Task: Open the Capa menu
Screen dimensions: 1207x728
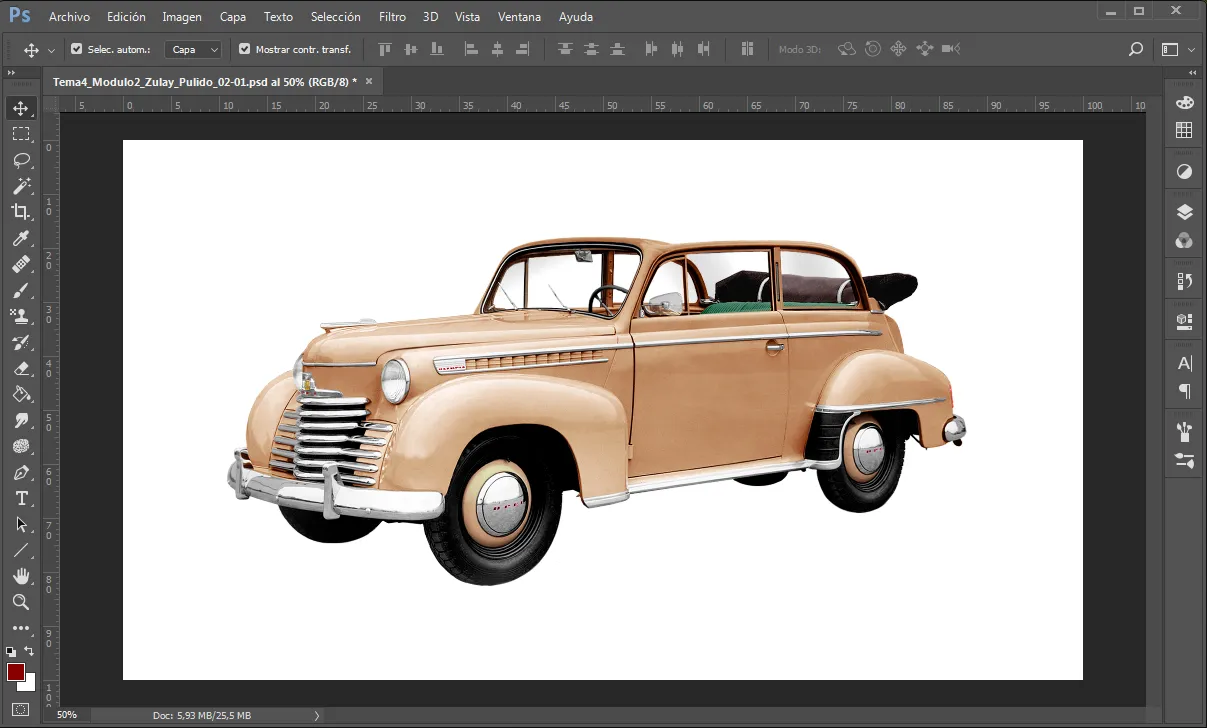Action: (x=233, y=17)
